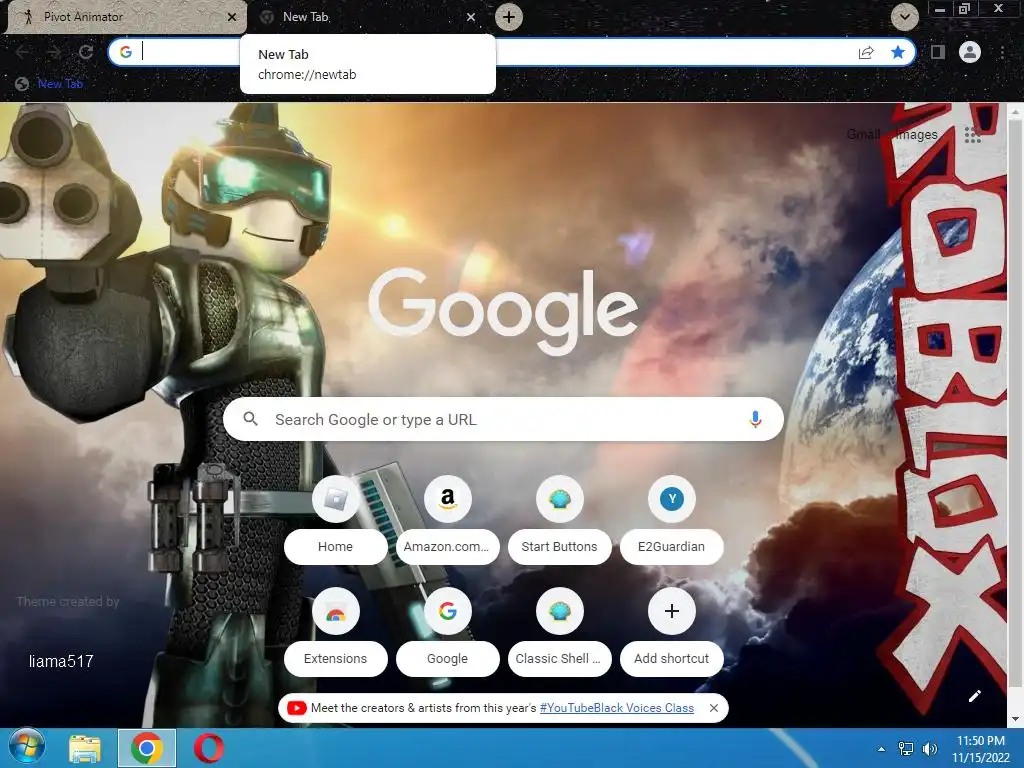
Task: Close the New Tab tab
Action: (471, 17)
